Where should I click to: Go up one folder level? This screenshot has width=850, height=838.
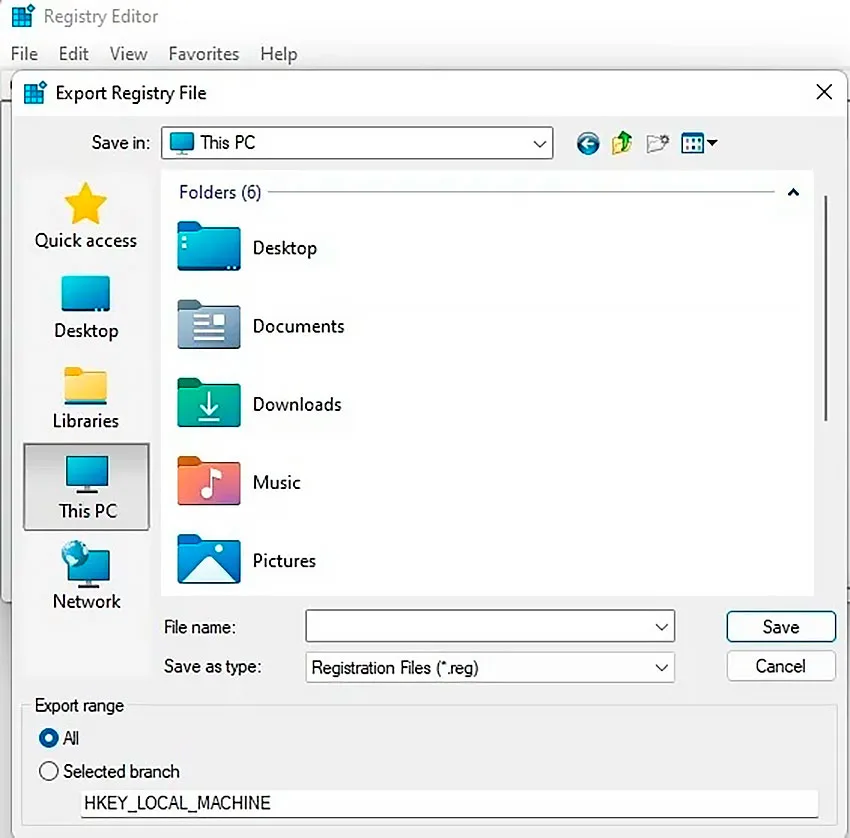tap(622, 143)
